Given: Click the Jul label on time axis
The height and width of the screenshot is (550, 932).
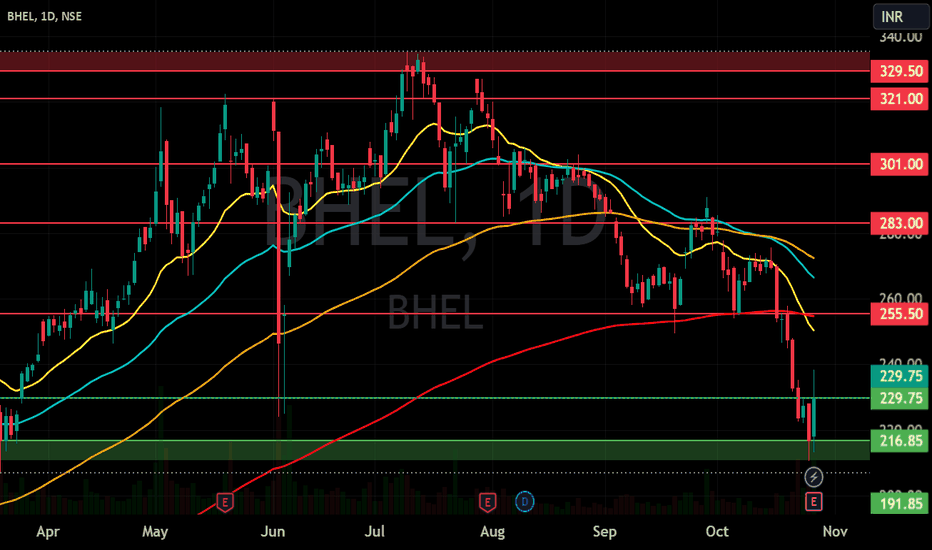Looking at the screenshot, I should pyautogui.click(x=374, y=531).
